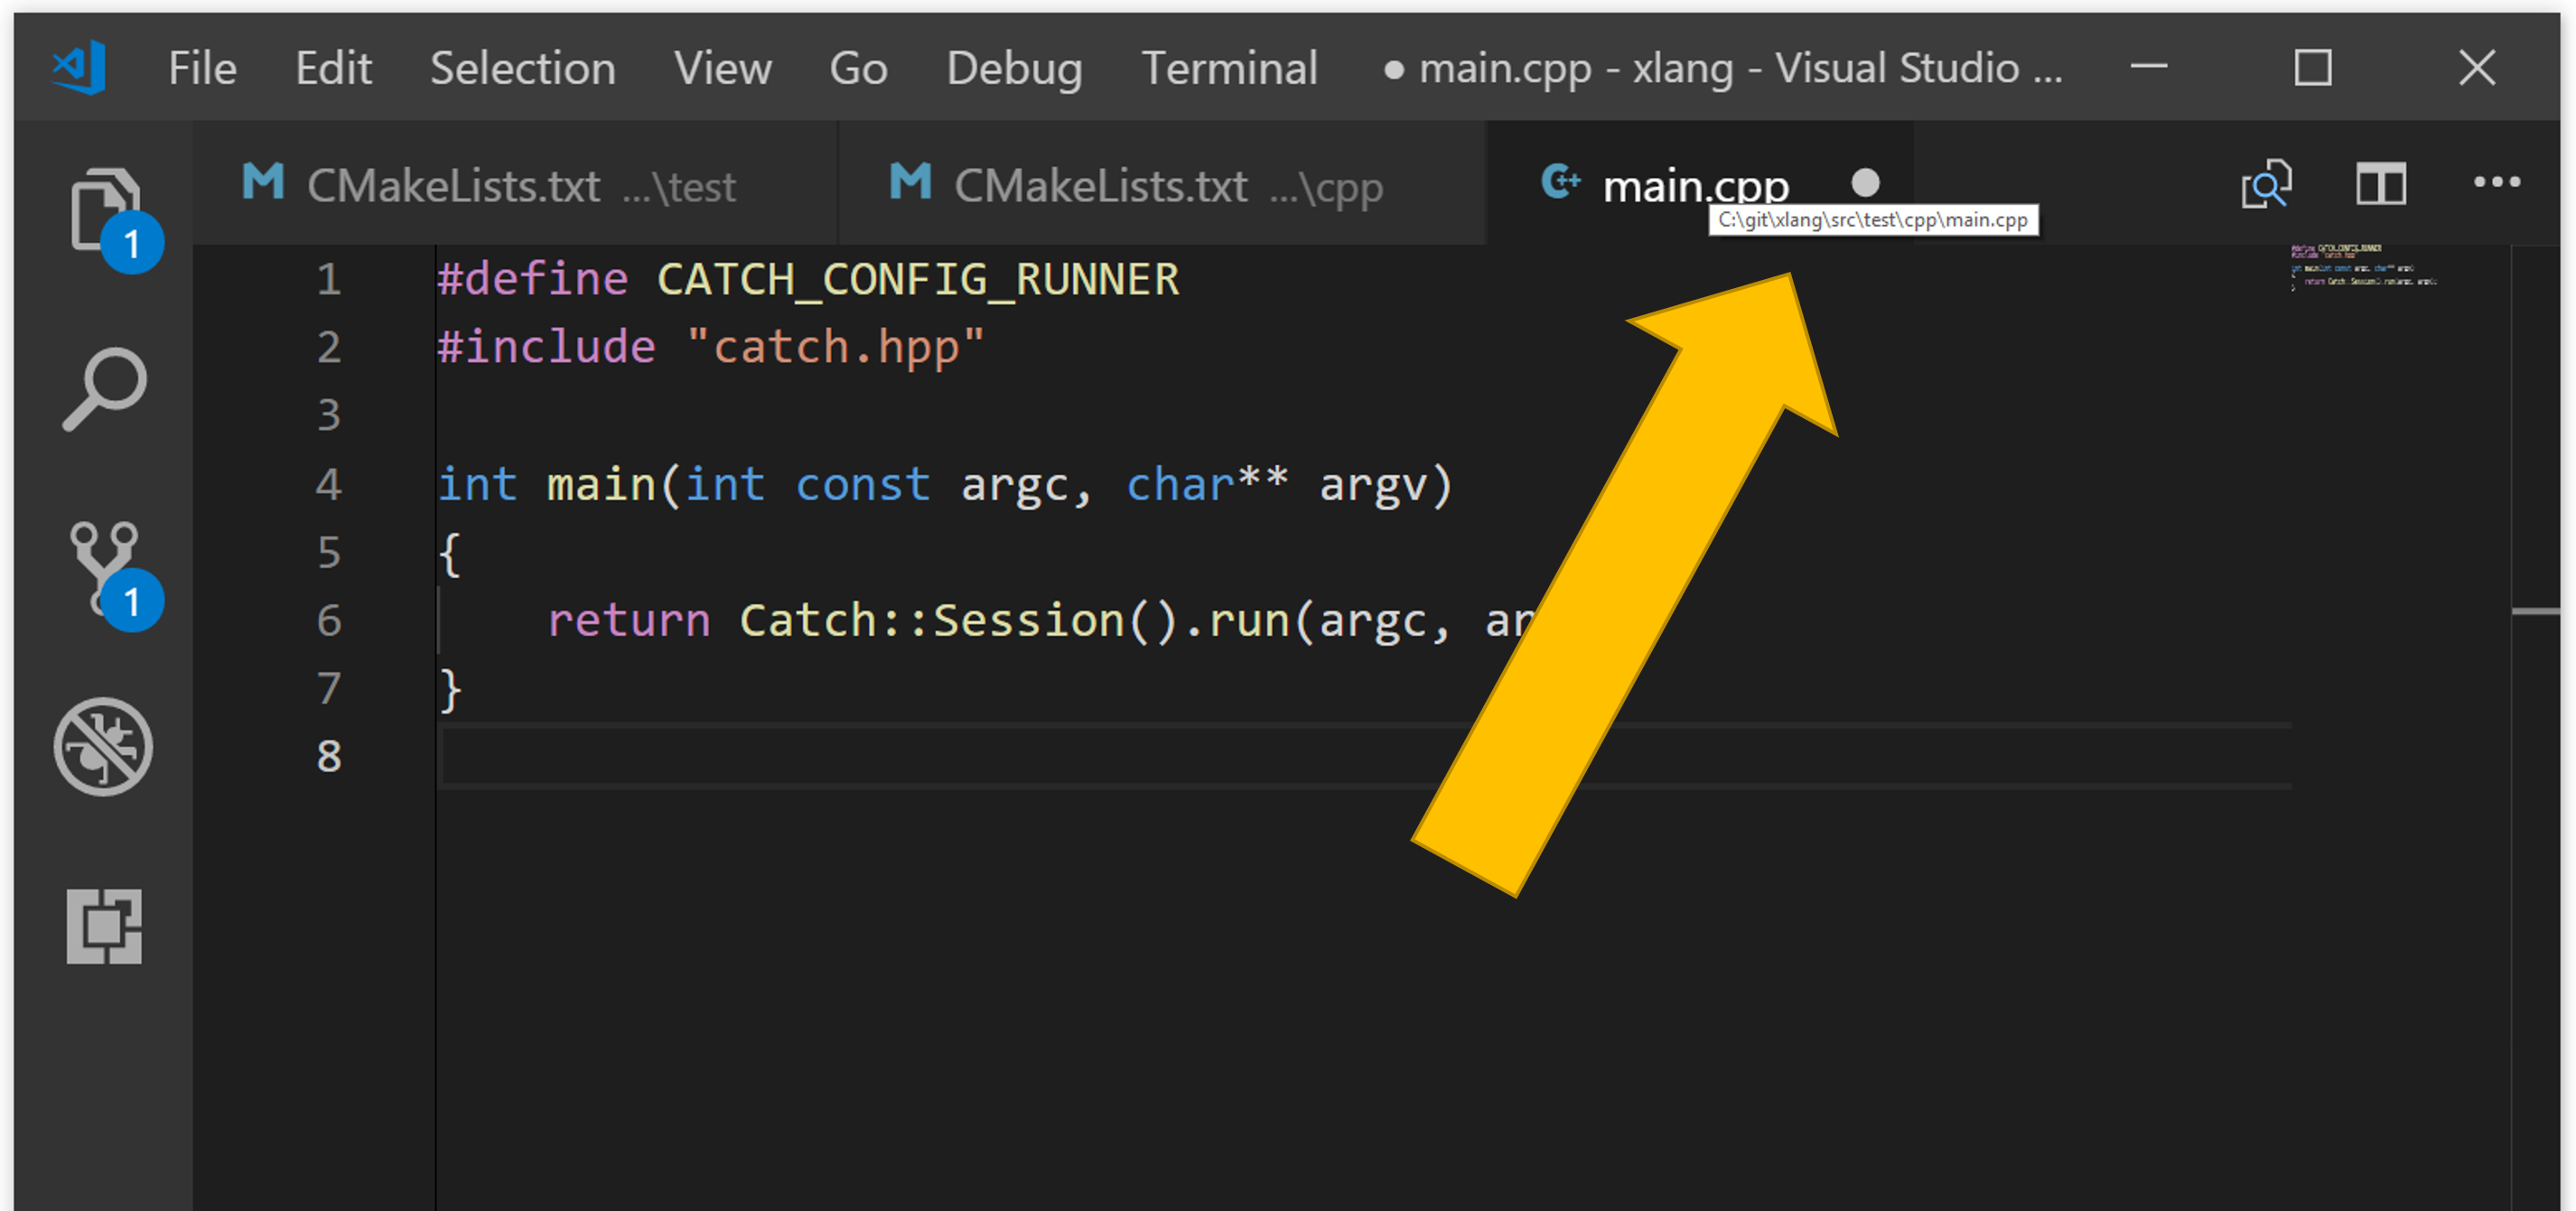This screenshot has height=1211, width=2576.
Task: Click the VS Code logo in titlebar
Action: [x=78, y=67]
